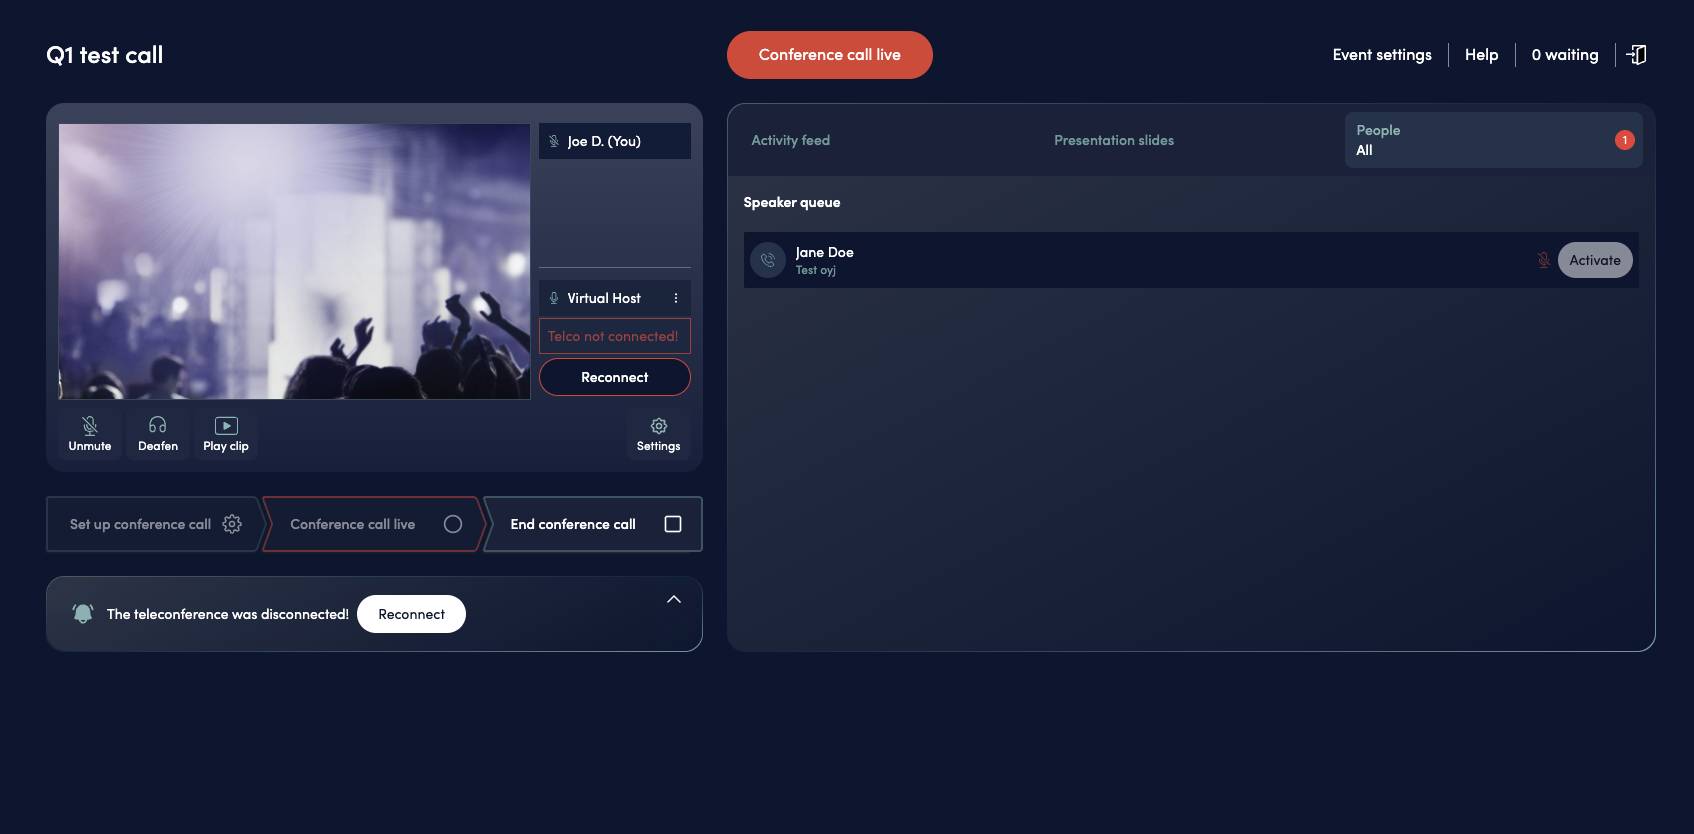Collapse the disconnected notification panel
The image size is (1694, 834).
click(674, 599)
